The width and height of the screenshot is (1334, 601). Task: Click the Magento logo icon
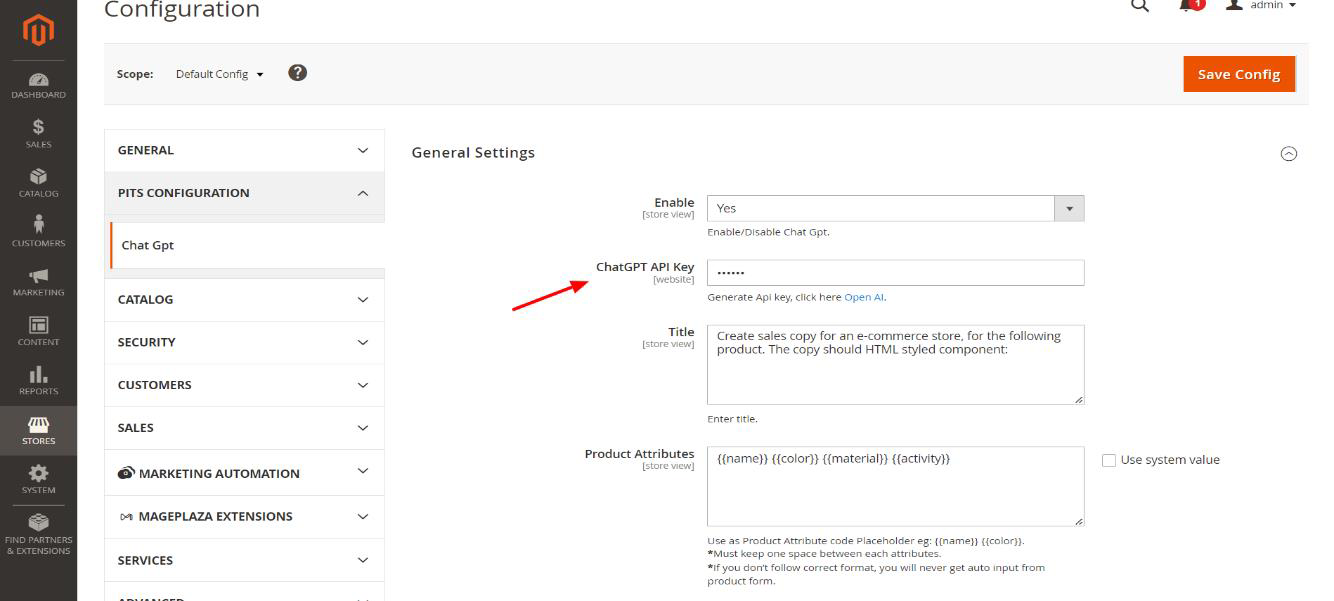pos(38,31)
